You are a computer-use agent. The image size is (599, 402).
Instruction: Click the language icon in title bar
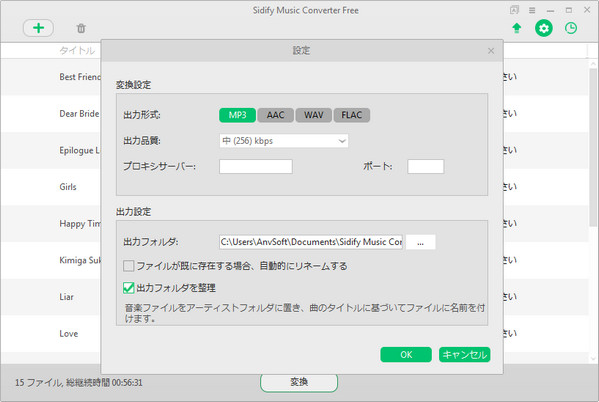click(515, 10)
